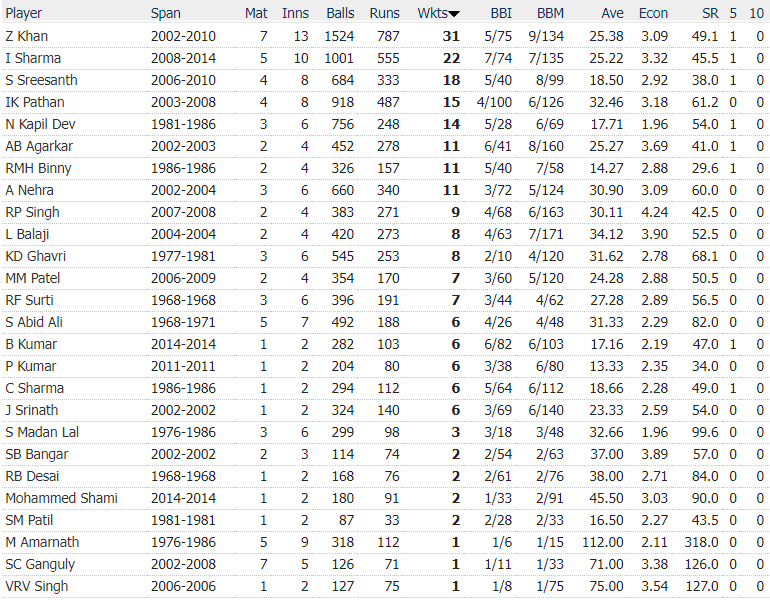Click I Sharma's wickets value 22
Image resolution: width=770 pixels, height=600 pixels.
(451, 58)
